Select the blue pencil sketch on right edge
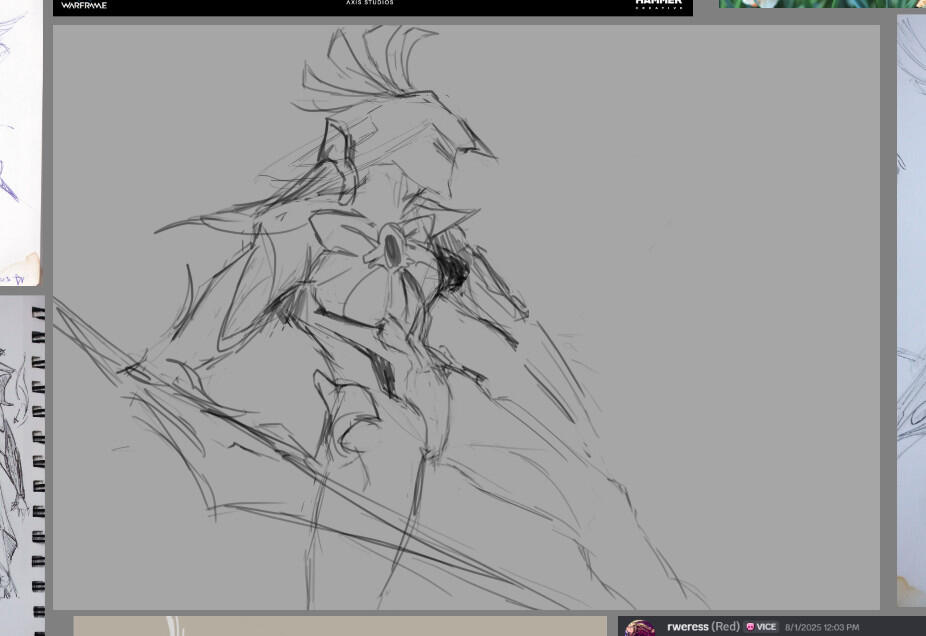The height and width of the screenshot is (636, 926). point(911,311)
